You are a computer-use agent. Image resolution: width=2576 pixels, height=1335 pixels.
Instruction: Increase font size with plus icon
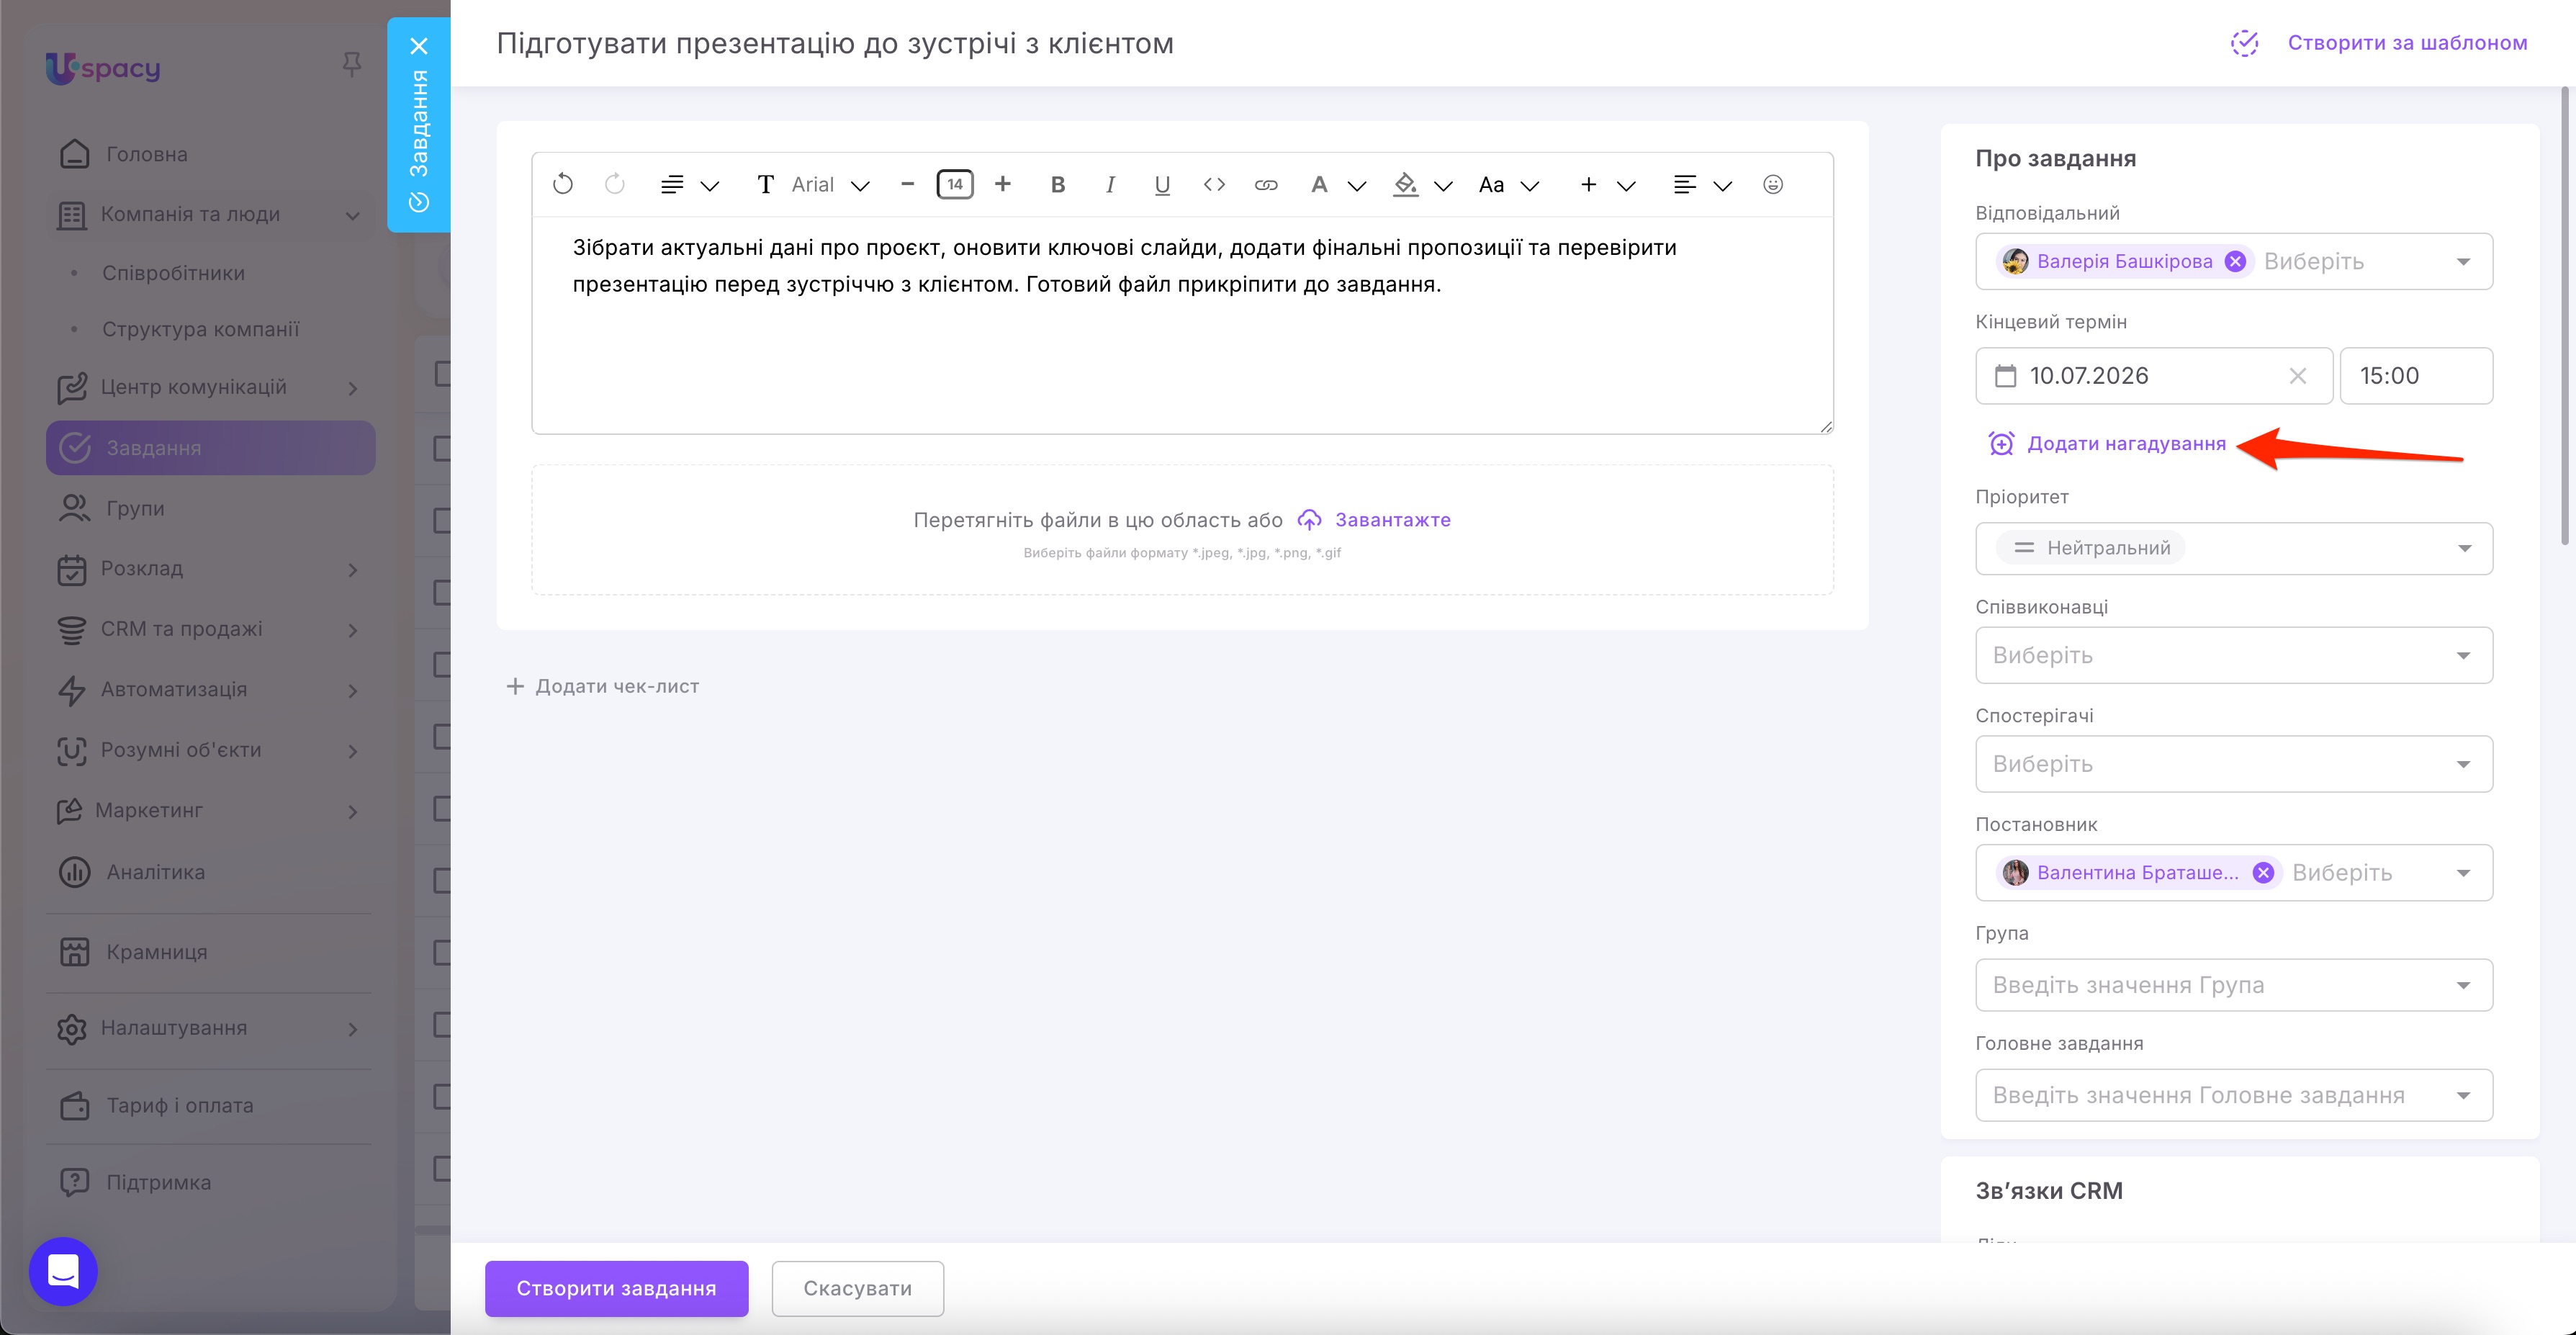click(1002, 184)
